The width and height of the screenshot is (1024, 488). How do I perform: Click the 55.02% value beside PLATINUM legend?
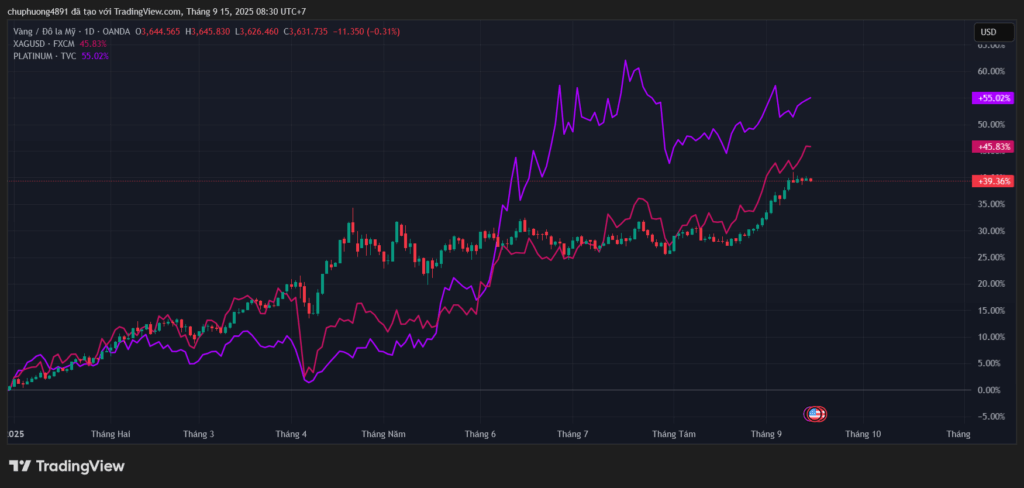pos(95,56)
